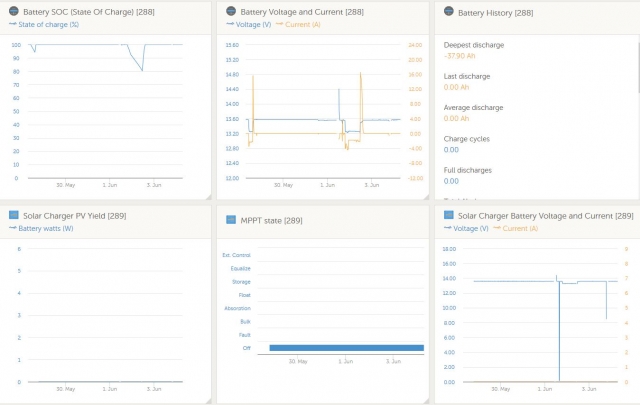This screenshot has width=640, height=405.
Task: Click the Battery History [288] title
Action: pyautogui.click(x=496, y=13)
